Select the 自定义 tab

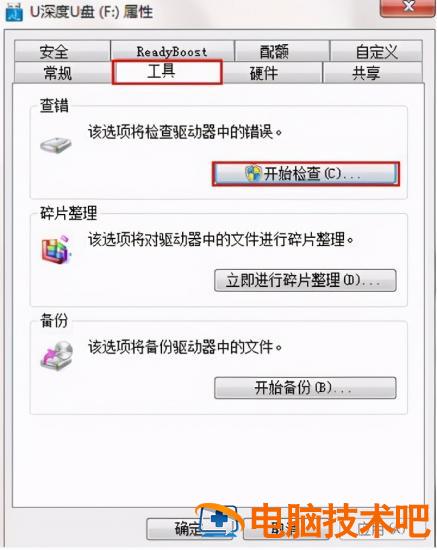click(x=376, y=51)
